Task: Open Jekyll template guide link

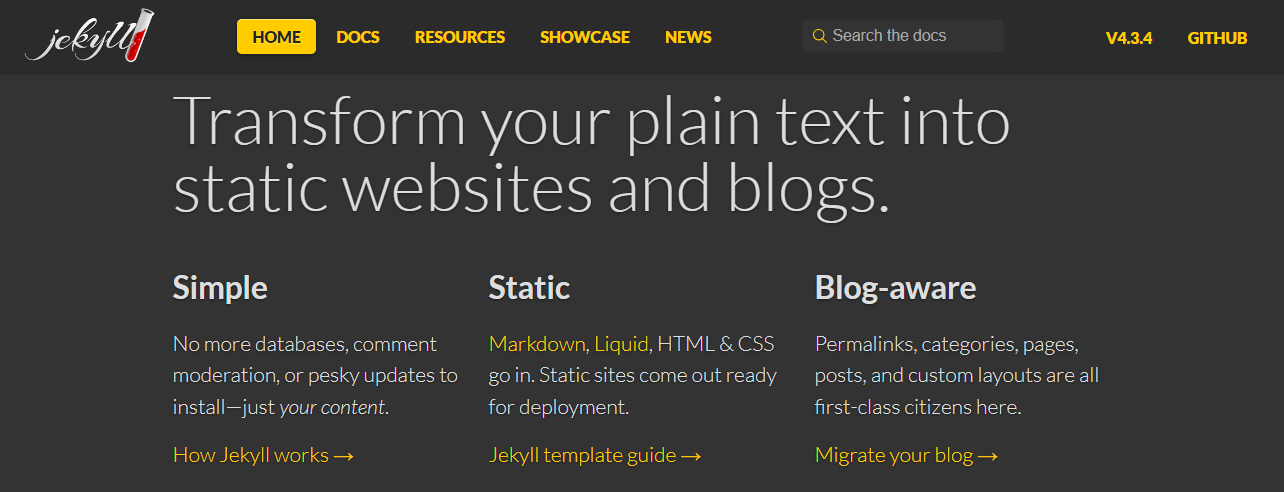Action: click(595, 455)
